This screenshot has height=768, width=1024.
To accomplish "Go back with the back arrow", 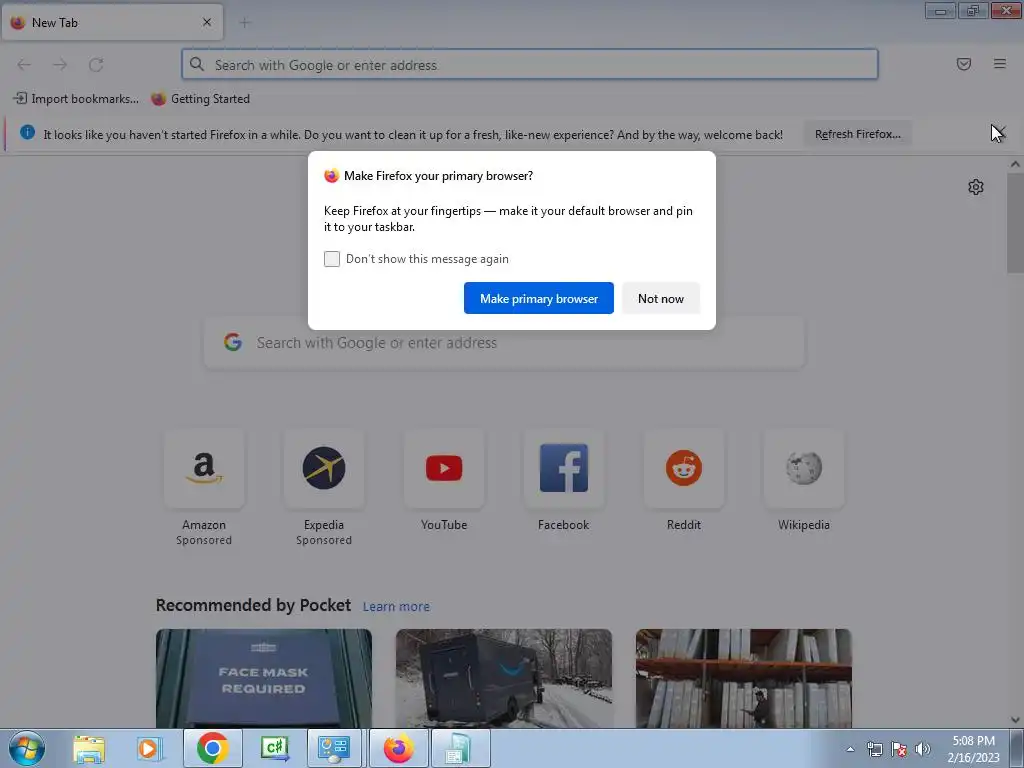I will click(x=24, y=65).
